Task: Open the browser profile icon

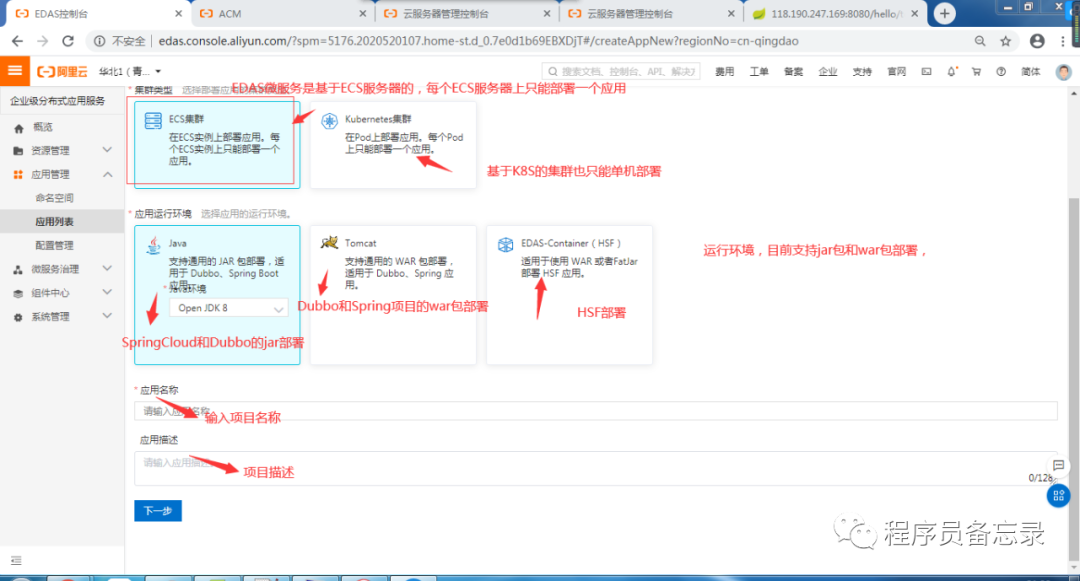Action: click(1037, 41)
